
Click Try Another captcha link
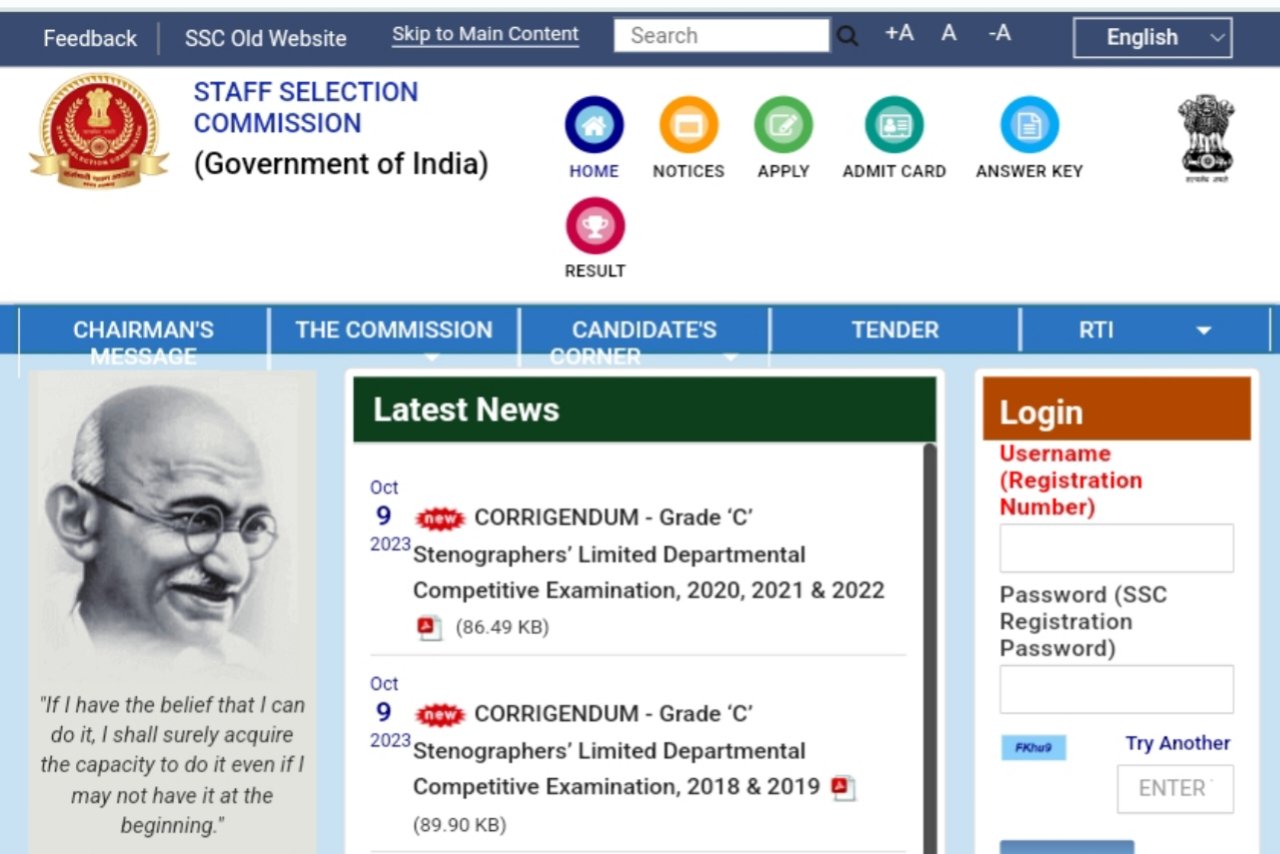point(1177,743)
